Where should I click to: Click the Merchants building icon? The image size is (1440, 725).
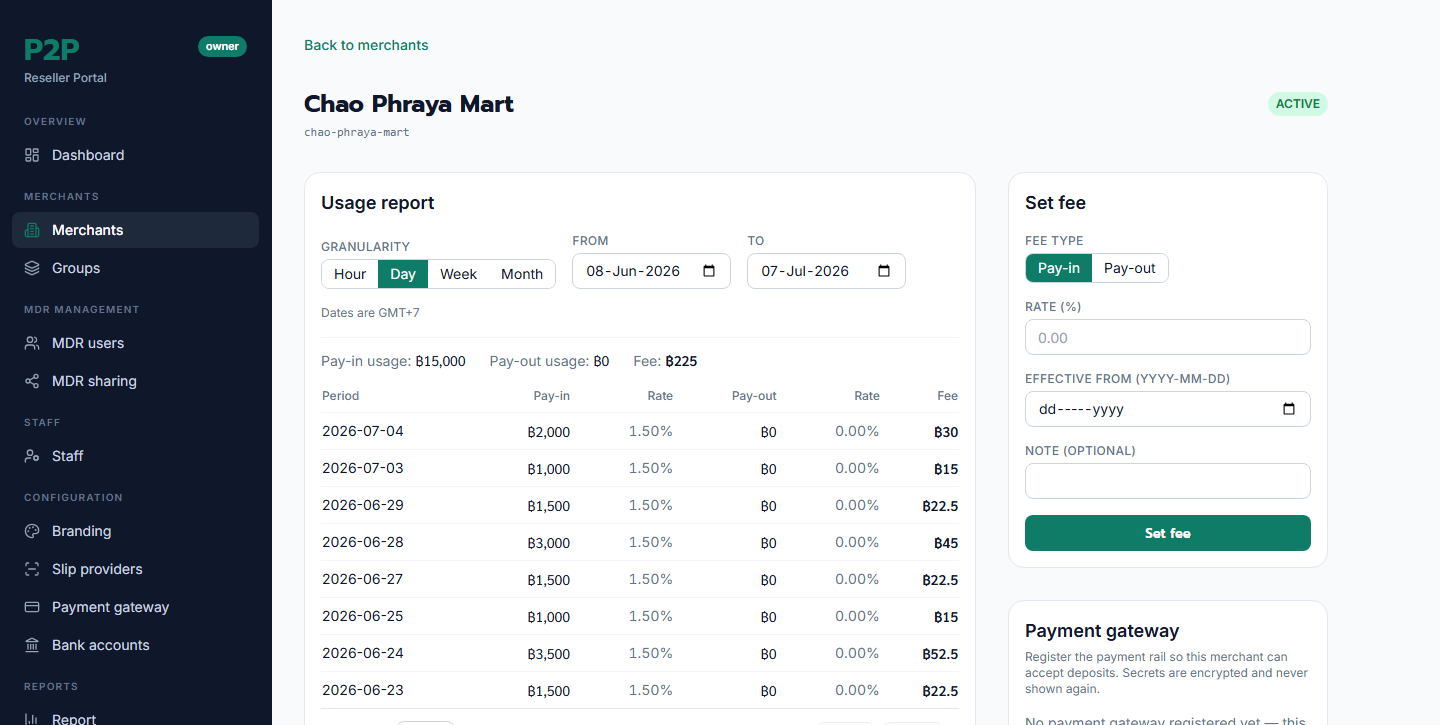[x=32, y=230]
